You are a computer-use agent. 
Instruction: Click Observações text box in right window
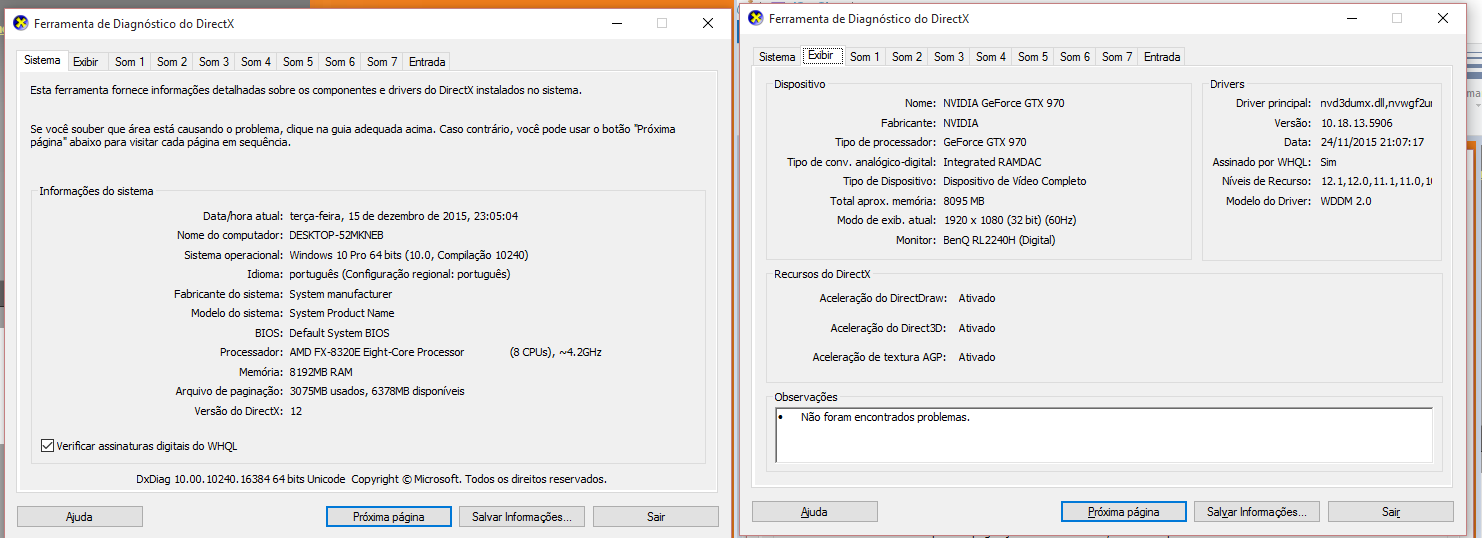coord(1104,435)
